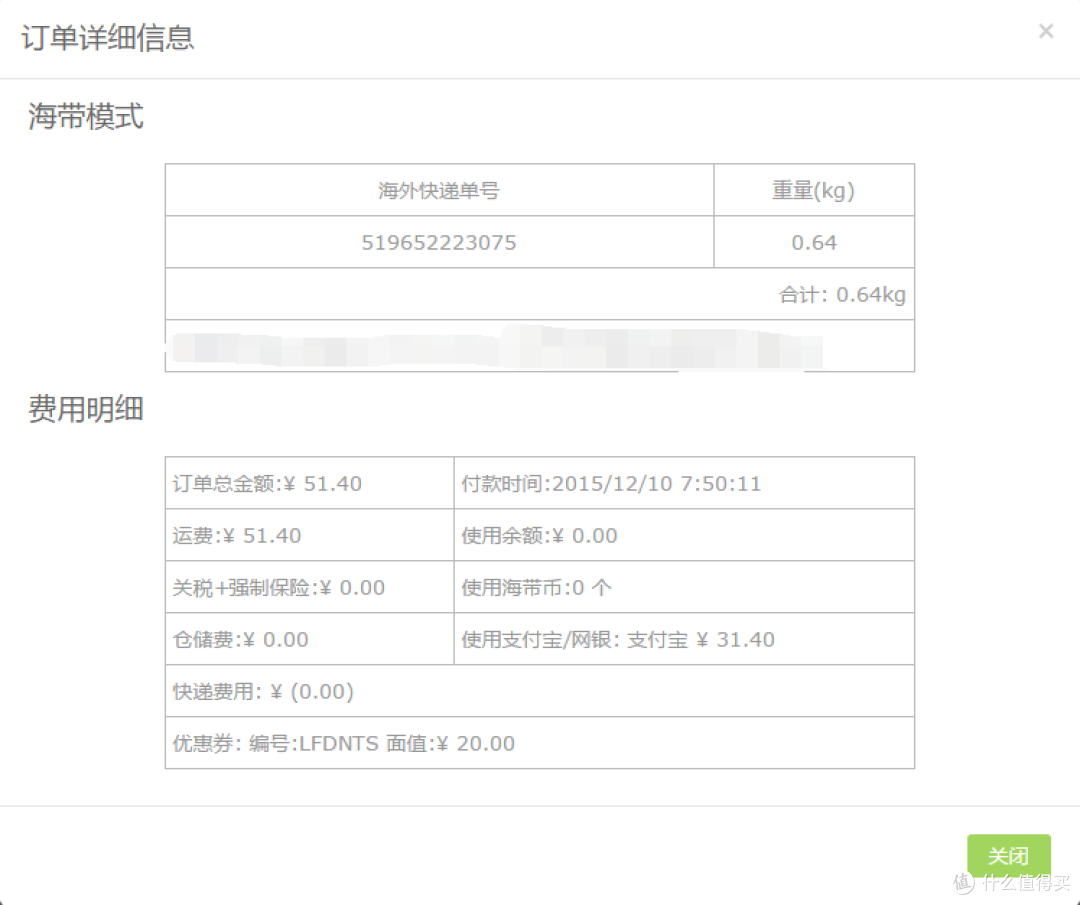Select the 快递费用 ¥ (0.00) row
1080x905 pixels.
tap(539, 691)
